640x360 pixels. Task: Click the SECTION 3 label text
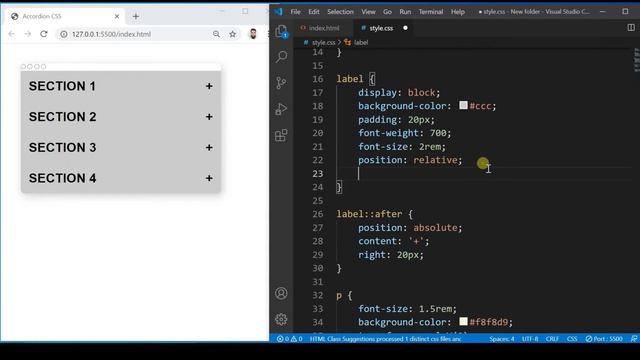pyautogui.click(x=62, y=147)
